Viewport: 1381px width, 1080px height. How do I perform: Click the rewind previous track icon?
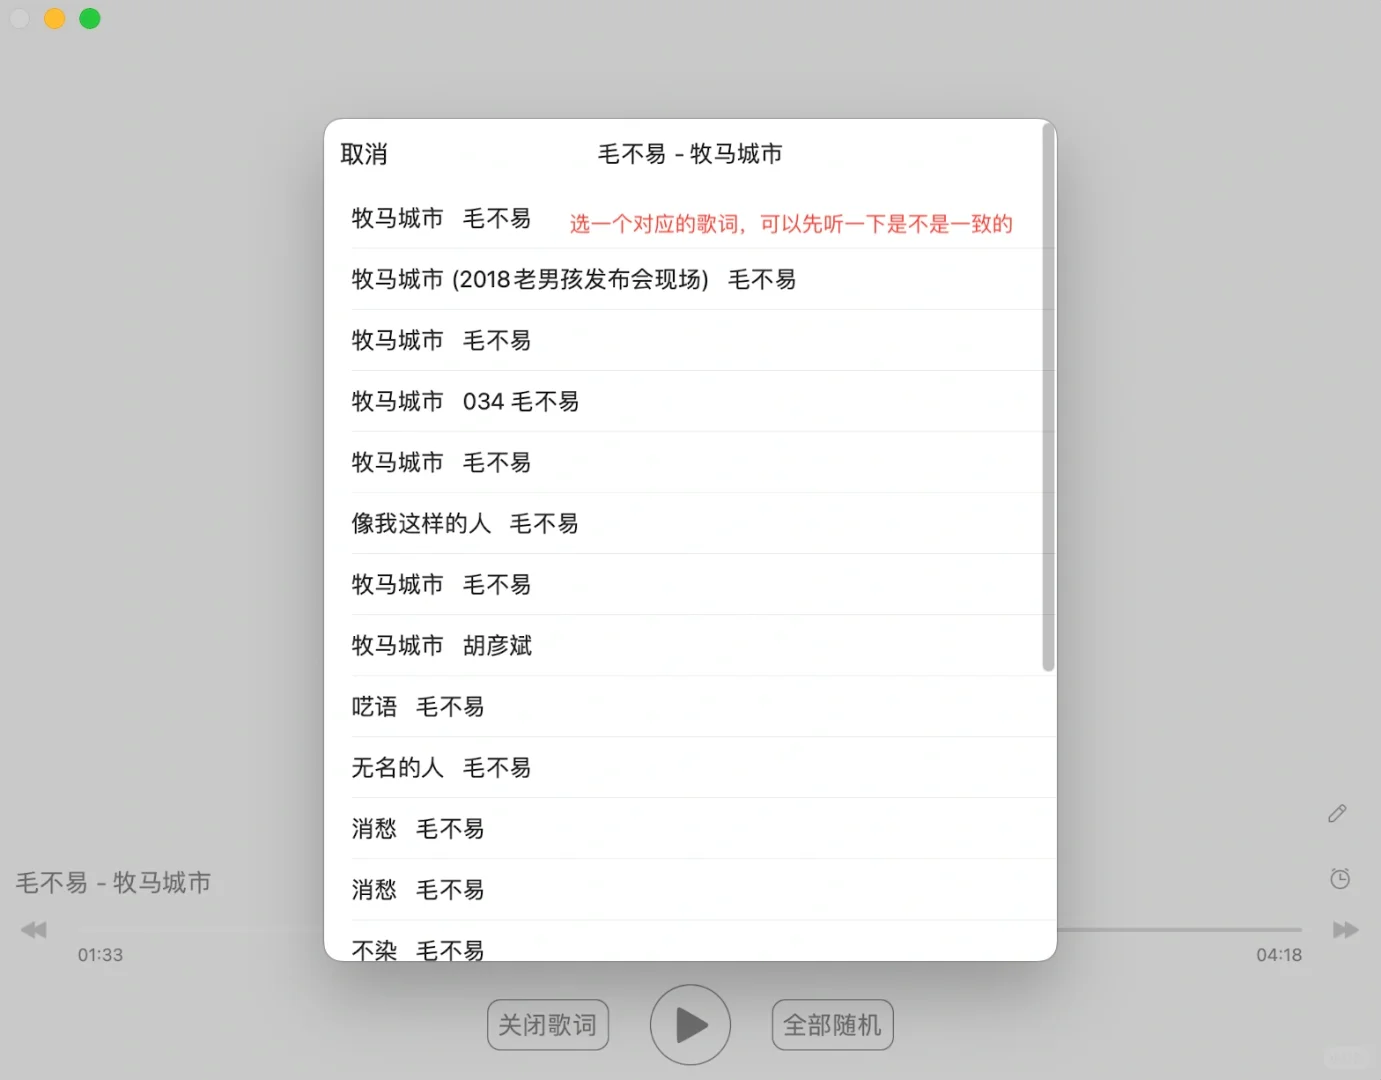point(33,929)
